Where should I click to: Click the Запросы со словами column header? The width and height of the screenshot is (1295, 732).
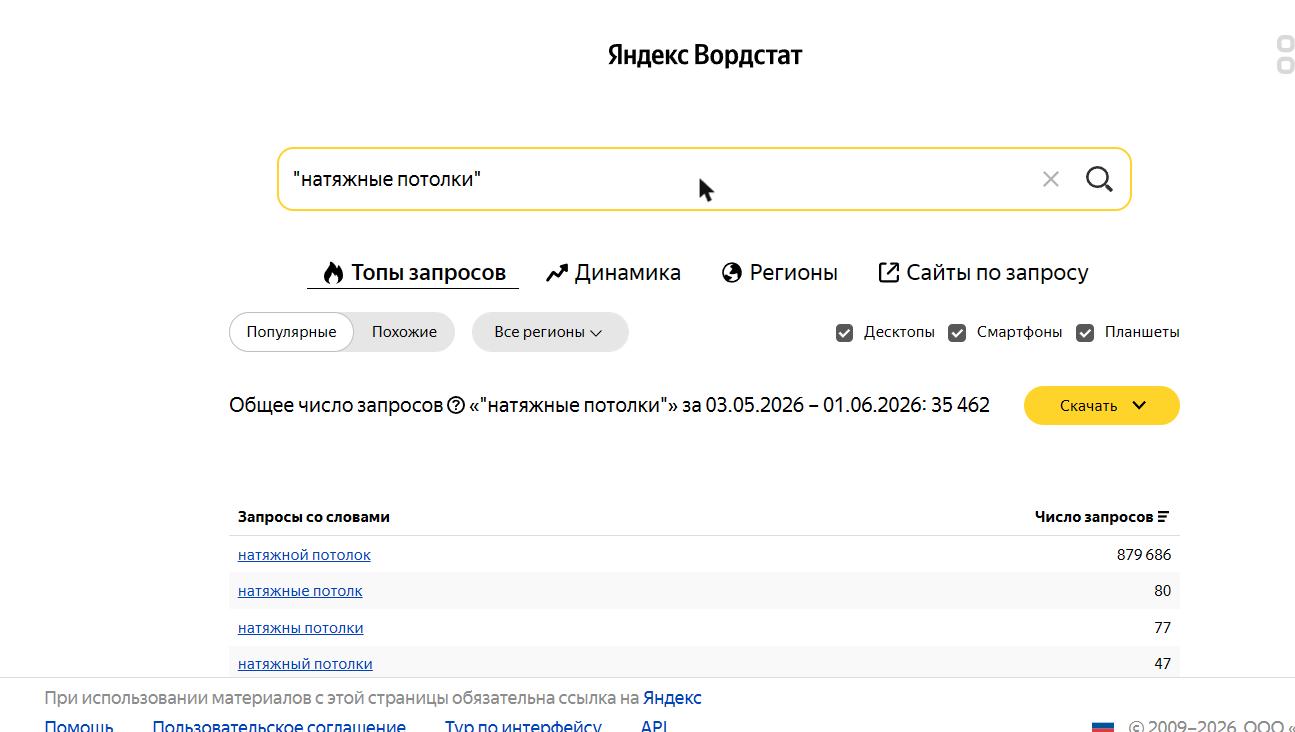314,517
